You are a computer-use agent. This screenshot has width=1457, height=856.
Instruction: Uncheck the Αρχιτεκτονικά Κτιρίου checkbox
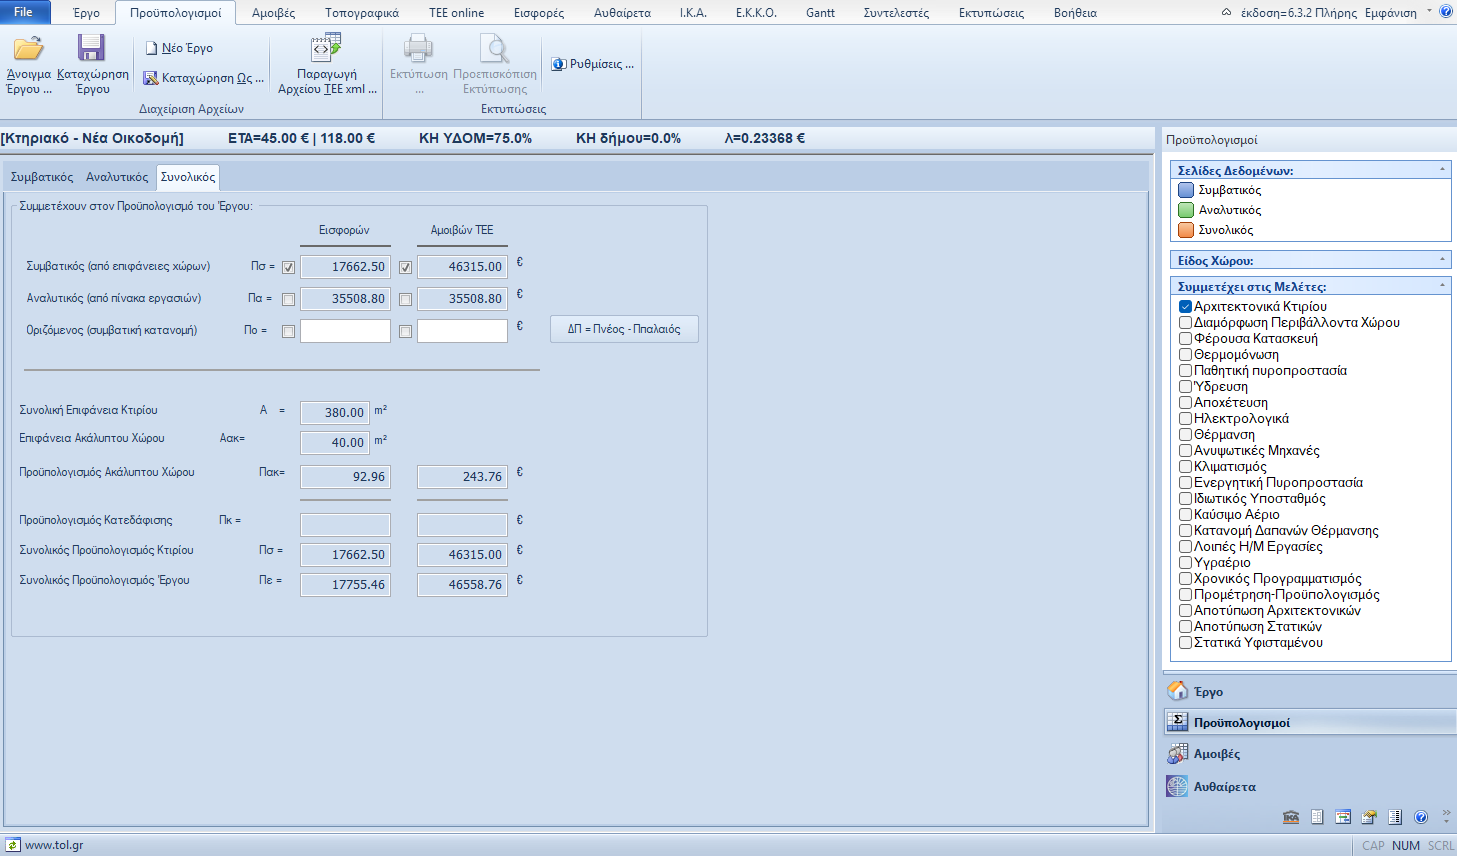[1185, 307]
